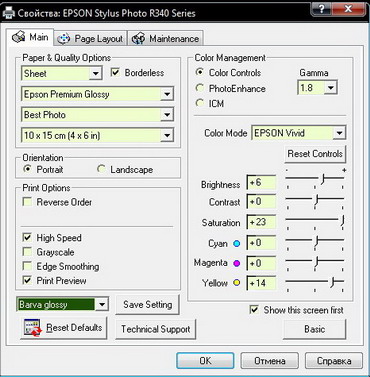Click the Main tab printer icon
The height and width of the screenshot is (377, 370).
18,37
